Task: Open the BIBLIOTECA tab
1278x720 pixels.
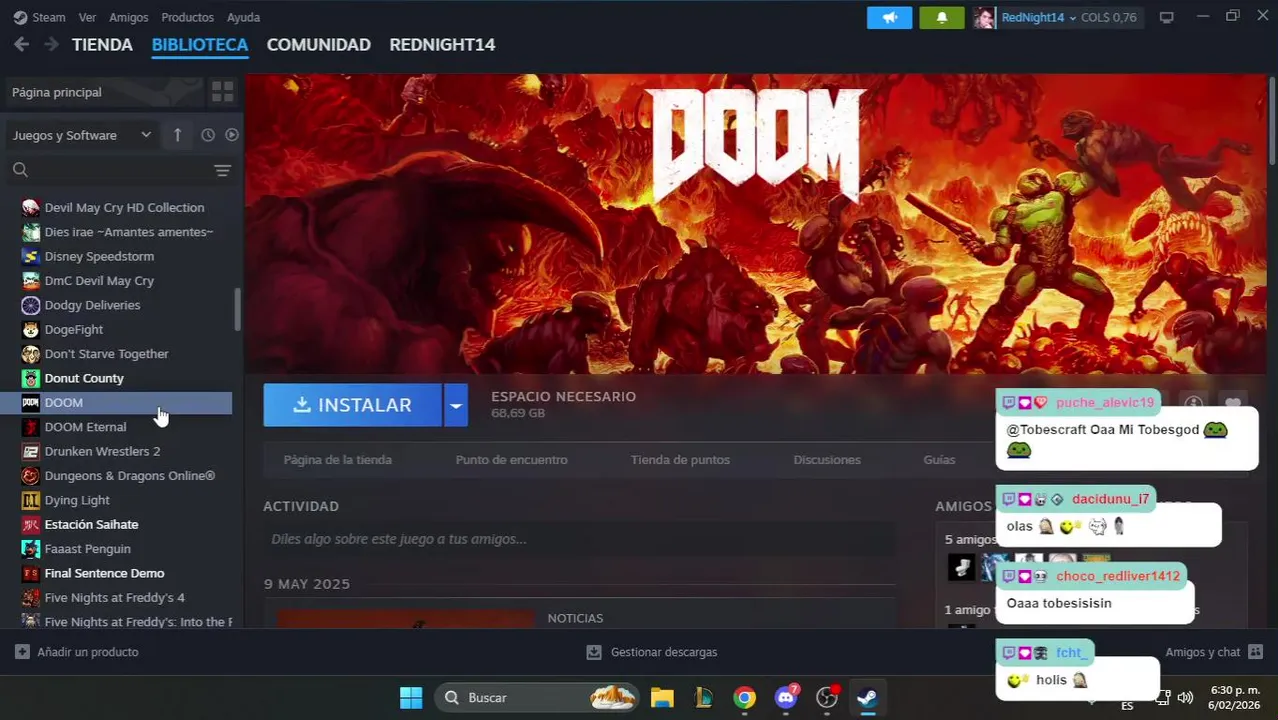Action: coord(199,44)
